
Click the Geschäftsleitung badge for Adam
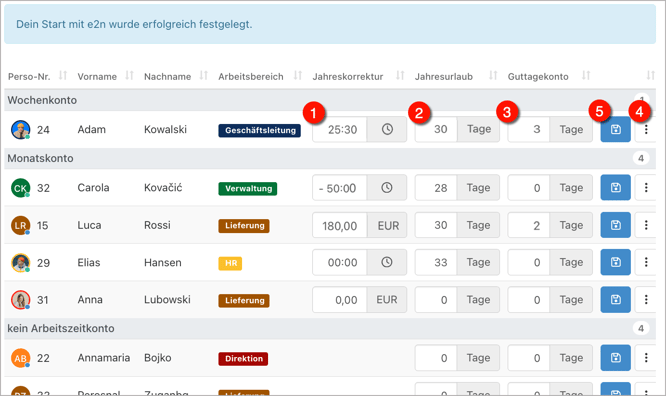260,130
